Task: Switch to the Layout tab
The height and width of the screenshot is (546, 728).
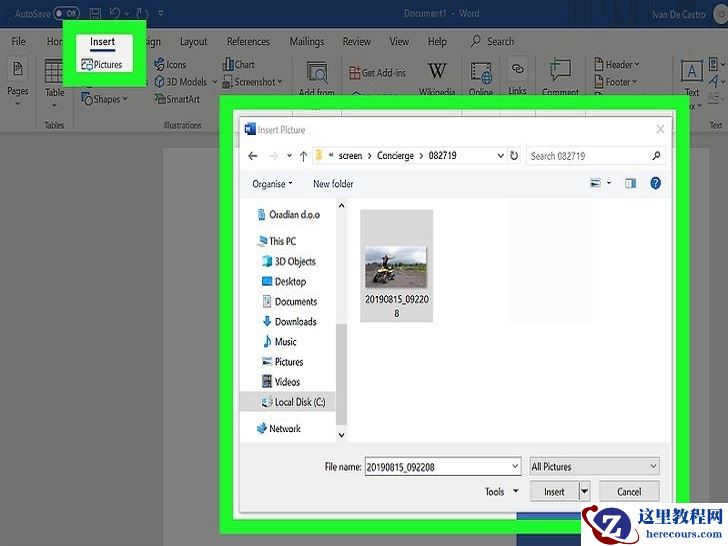Action: click(193, 41)
